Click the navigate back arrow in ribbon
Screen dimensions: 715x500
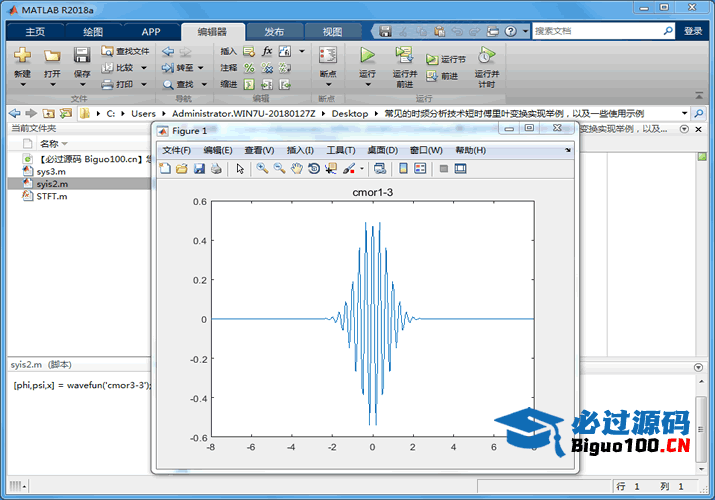point(168,52)
